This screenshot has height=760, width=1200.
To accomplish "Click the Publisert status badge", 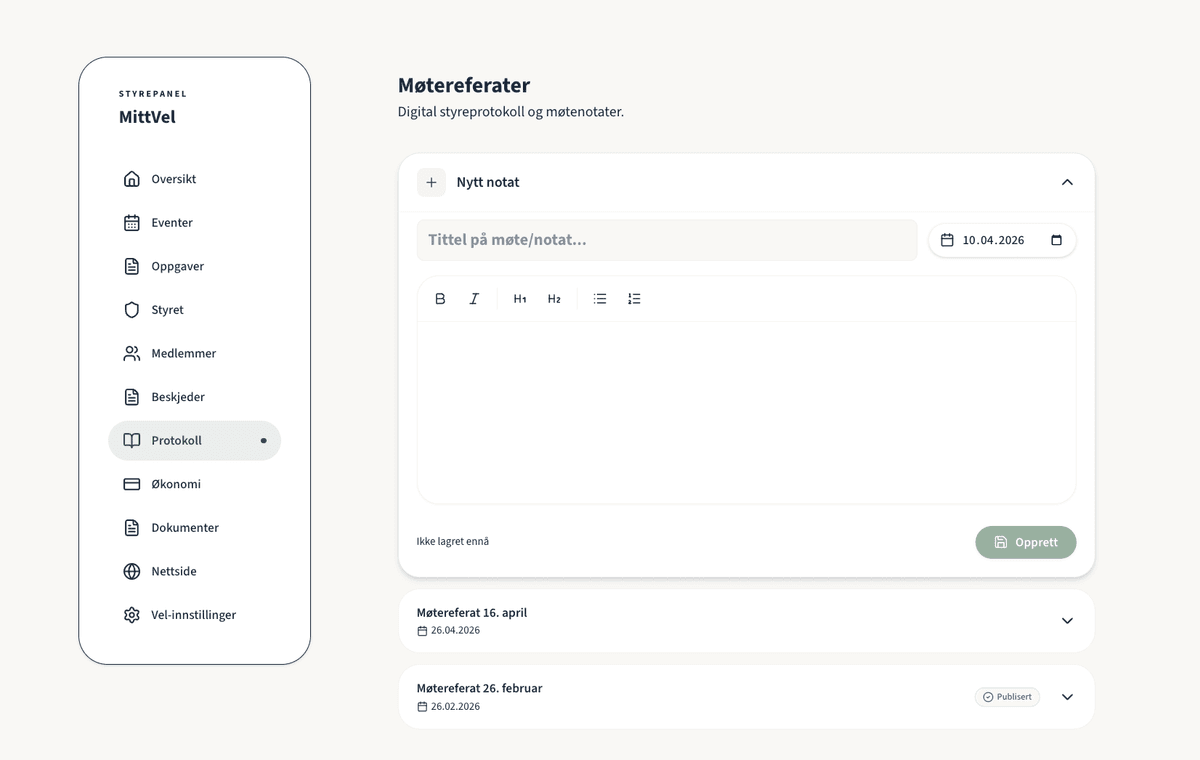I will coord(1007,697).
